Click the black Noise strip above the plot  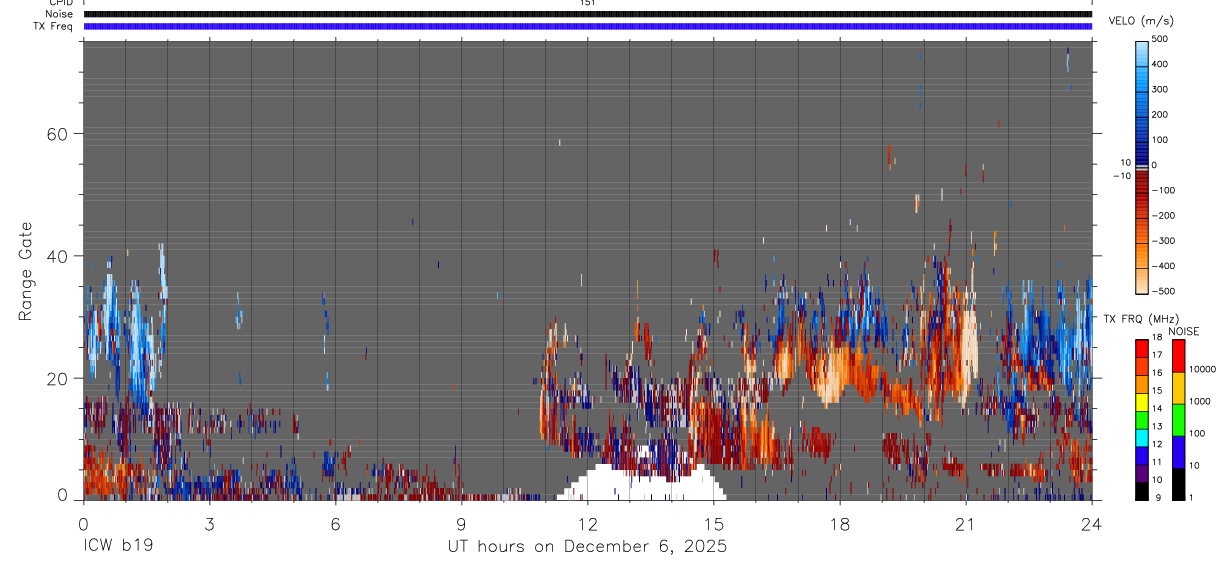pos(587,14)
